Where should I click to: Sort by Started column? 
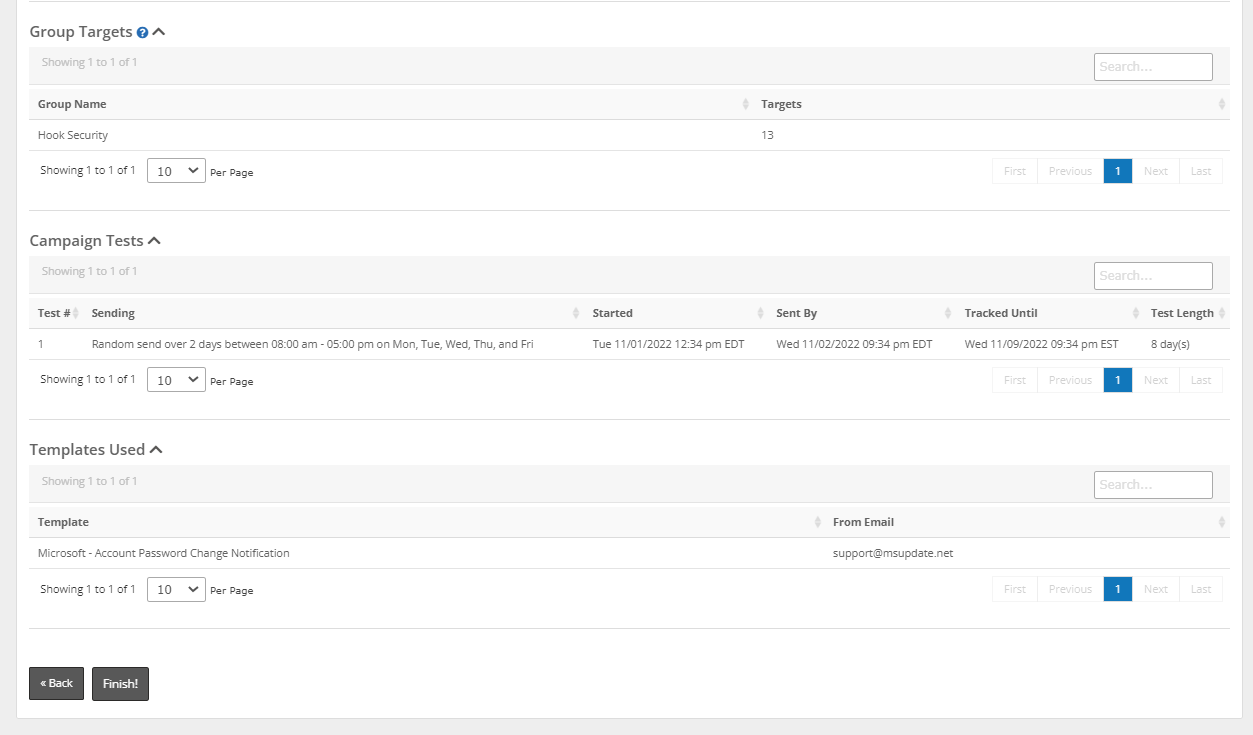[x=676, y=313]
